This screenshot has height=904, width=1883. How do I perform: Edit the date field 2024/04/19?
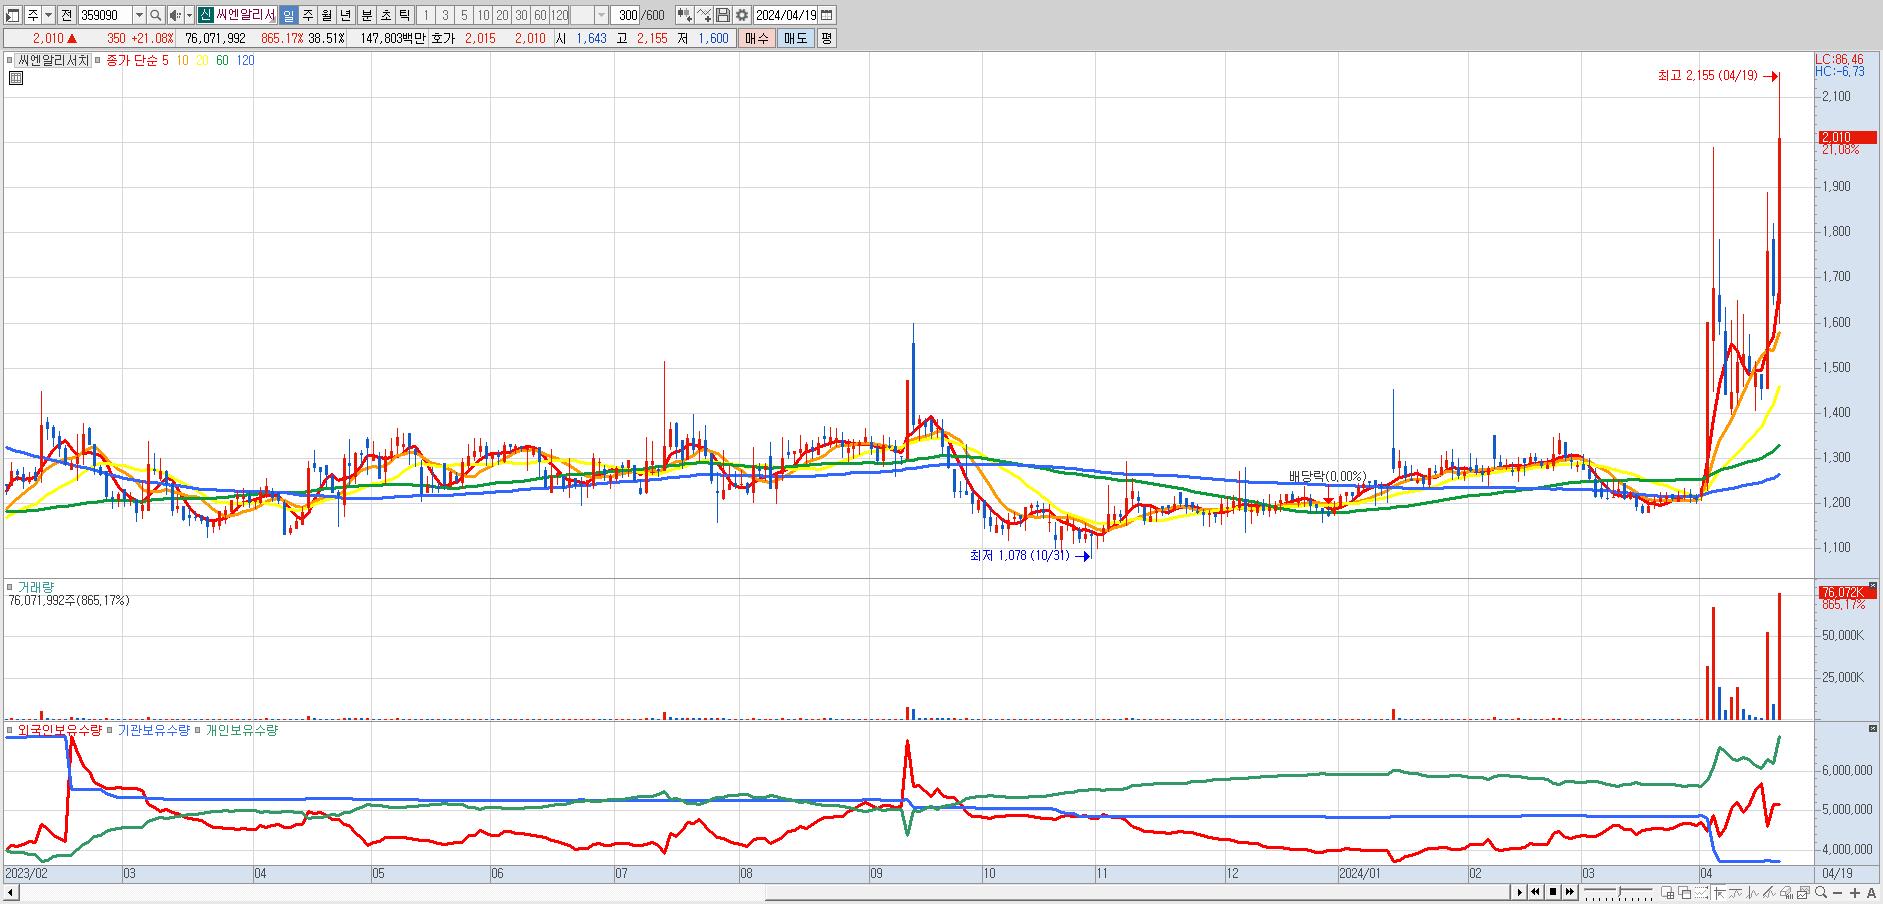point(786,15)
